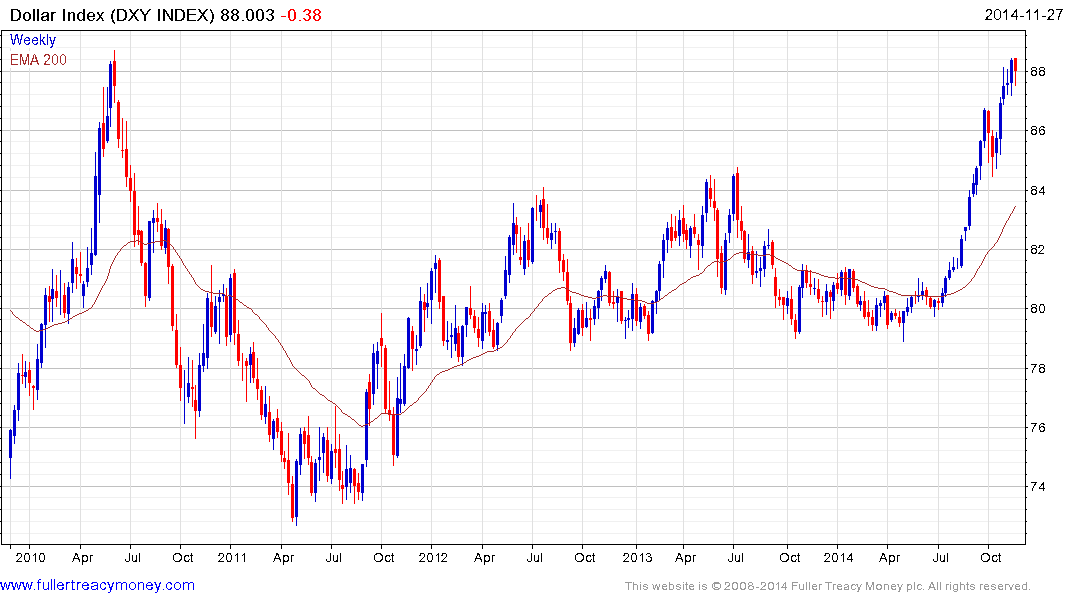1075x600 pixels.
Task: Click the 74 price axis label
Action: 1038,487
